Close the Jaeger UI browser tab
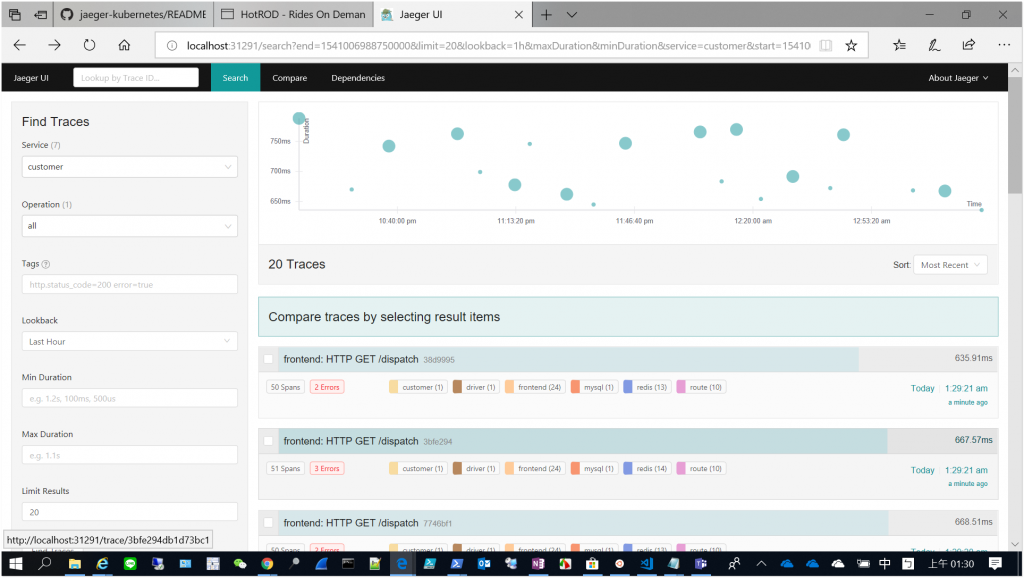1024x578 pixels. click(519, 14)
